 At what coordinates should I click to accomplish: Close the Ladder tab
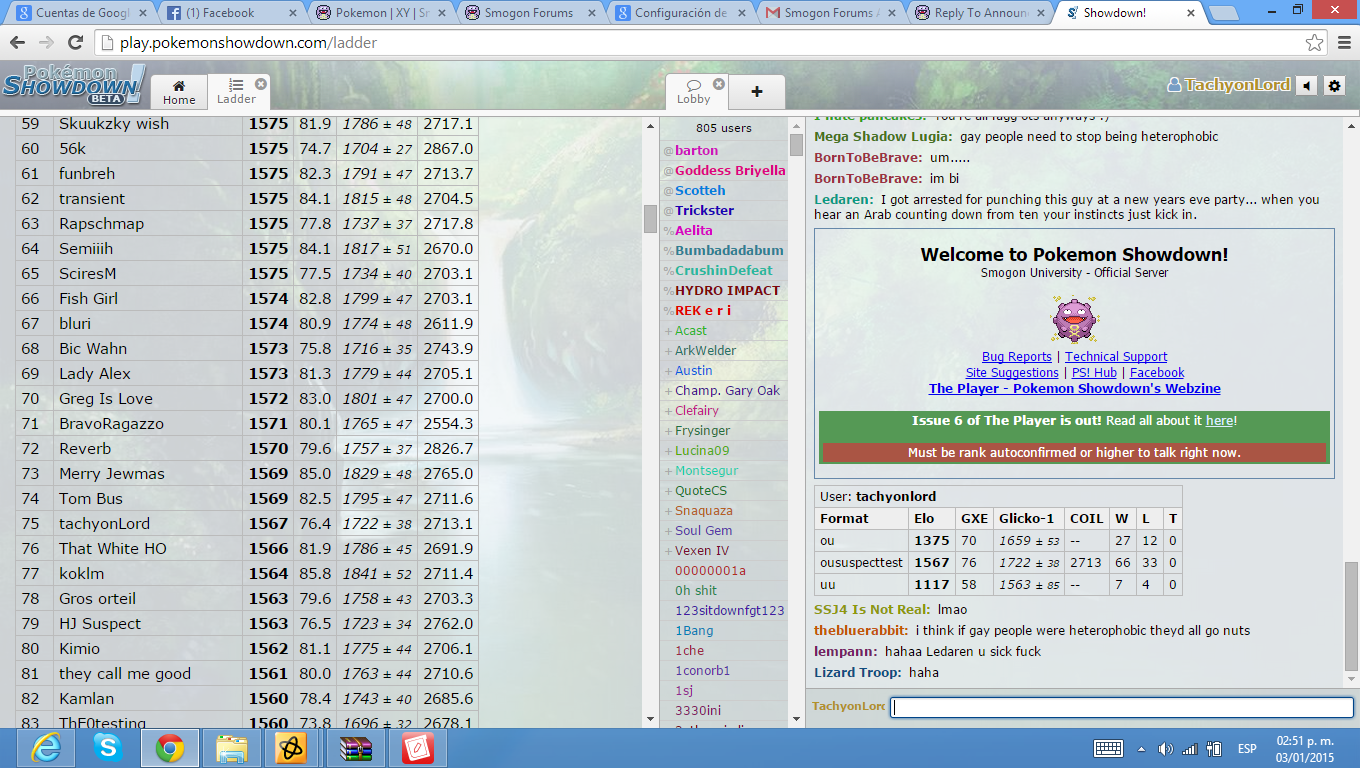261,84
